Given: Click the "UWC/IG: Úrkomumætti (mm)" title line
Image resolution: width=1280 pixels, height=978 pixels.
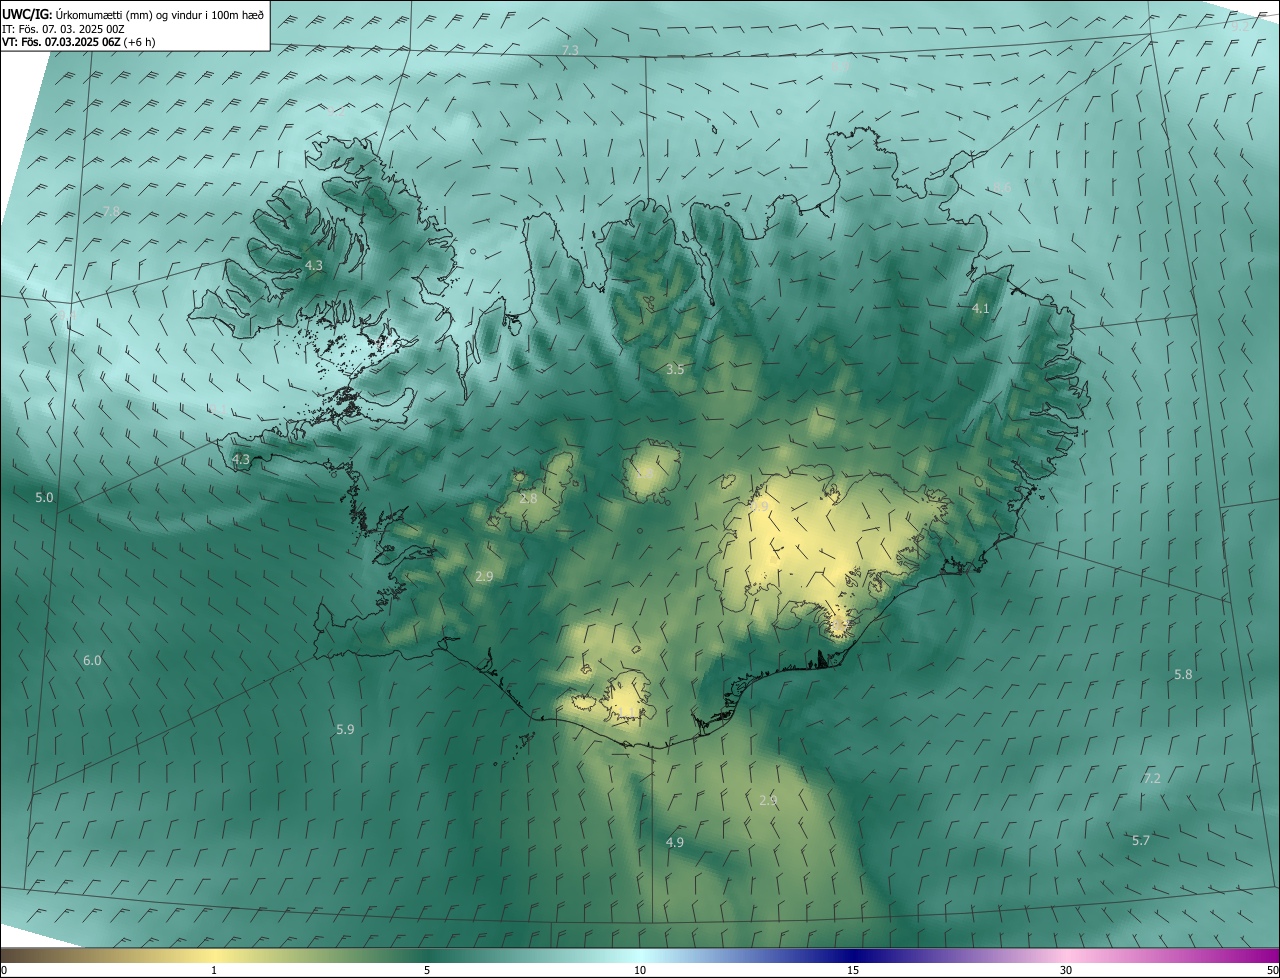Looking at the screenshot, I should [133, 15].
